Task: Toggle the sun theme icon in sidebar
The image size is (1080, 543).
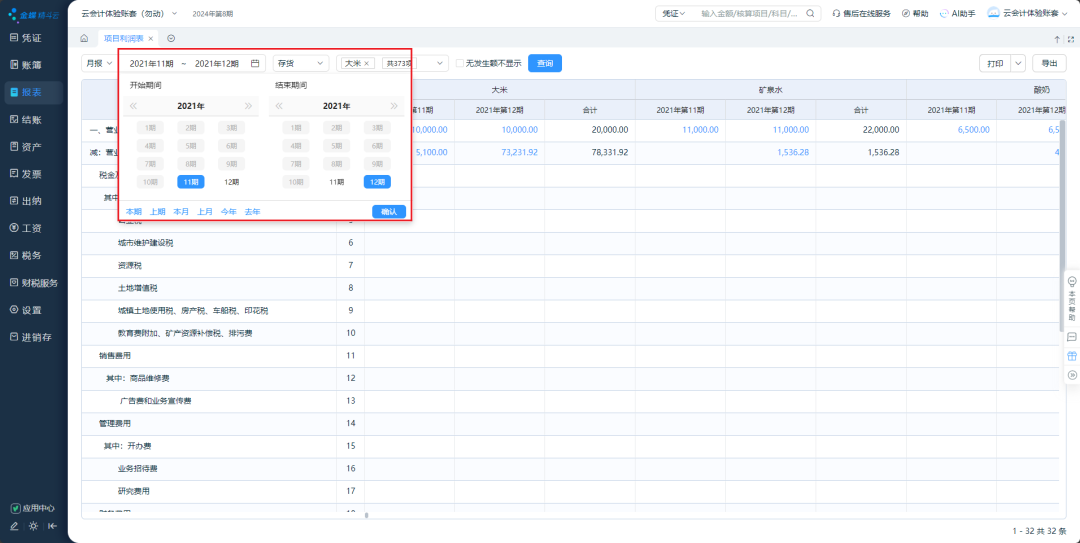Action: click(x=33, y=526)
